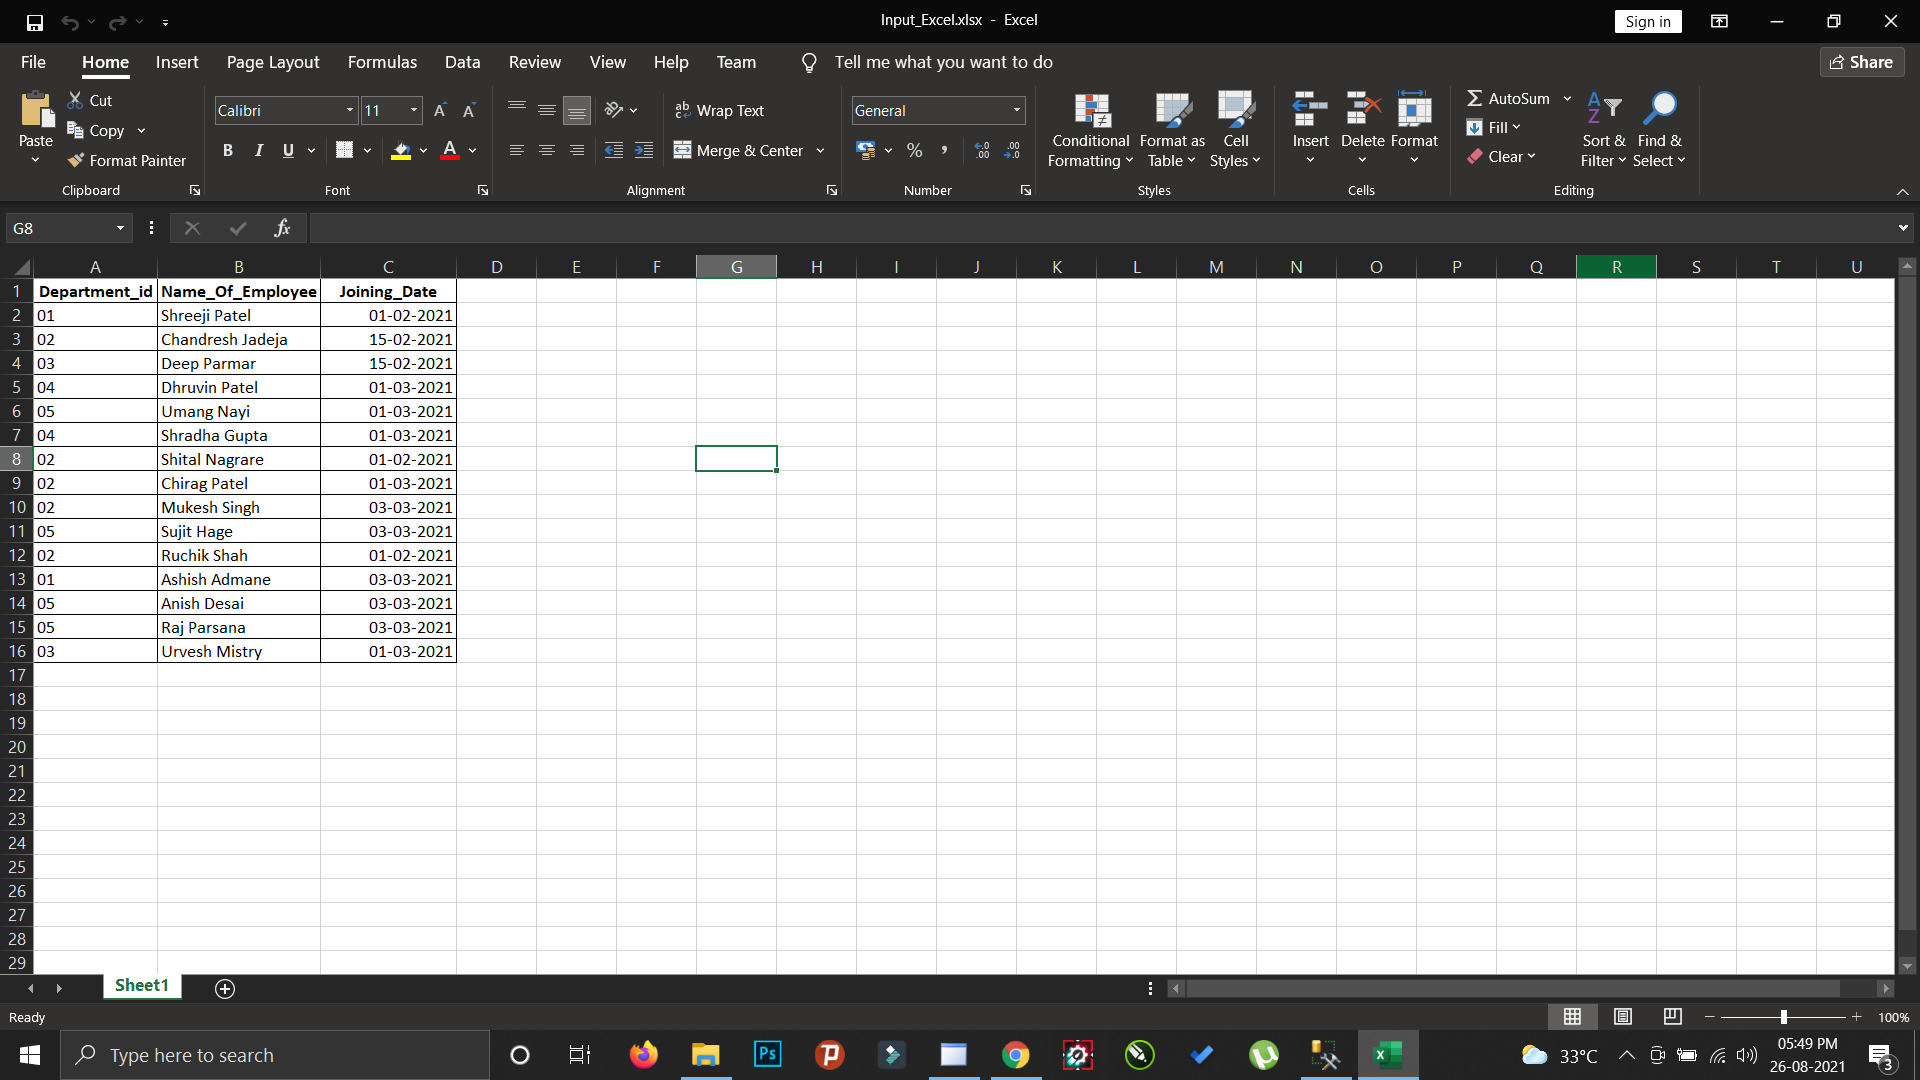Add a new sheet with plus icon
Image resolution: width=1920 pixels, height=1080 pixels.
coord(225,988)
